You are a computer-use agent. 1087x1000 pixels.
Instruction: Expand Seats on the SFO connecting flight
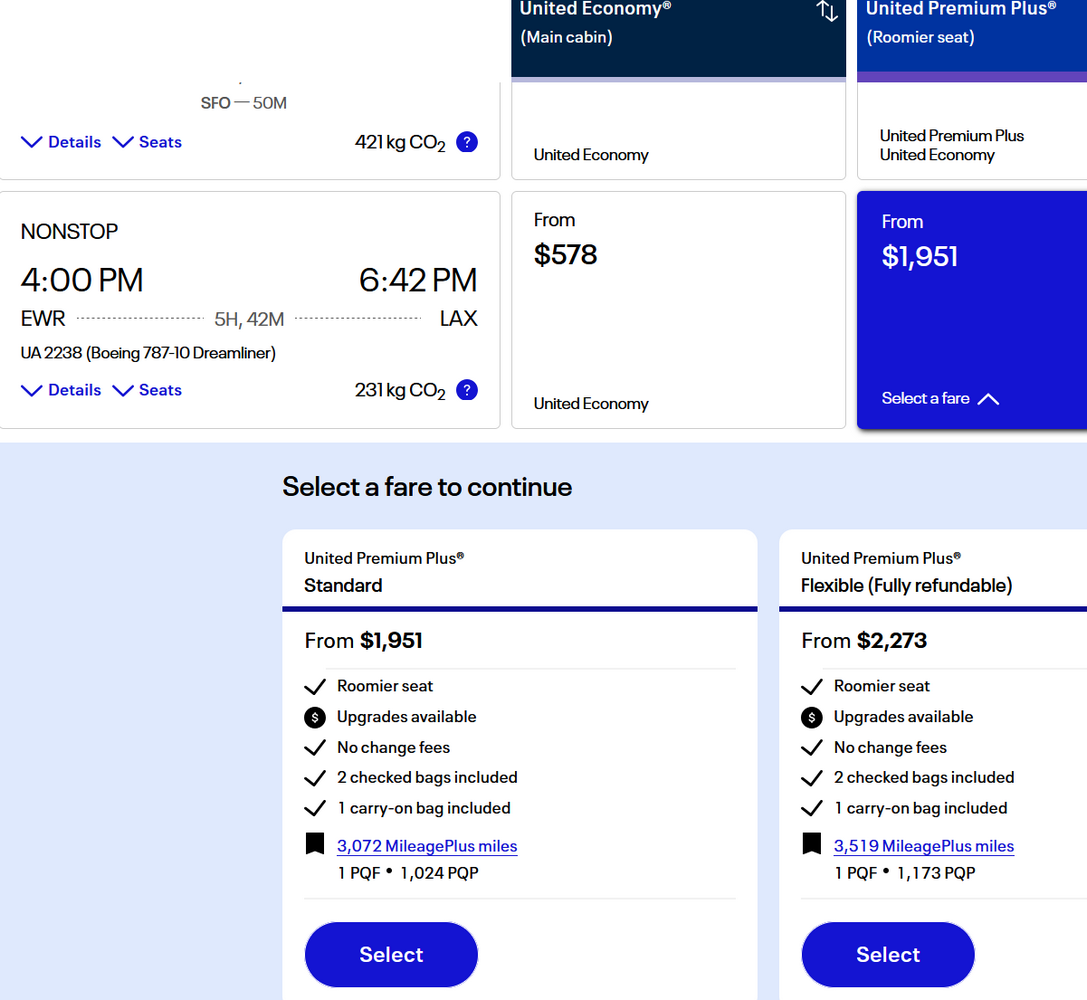(147, 142)
